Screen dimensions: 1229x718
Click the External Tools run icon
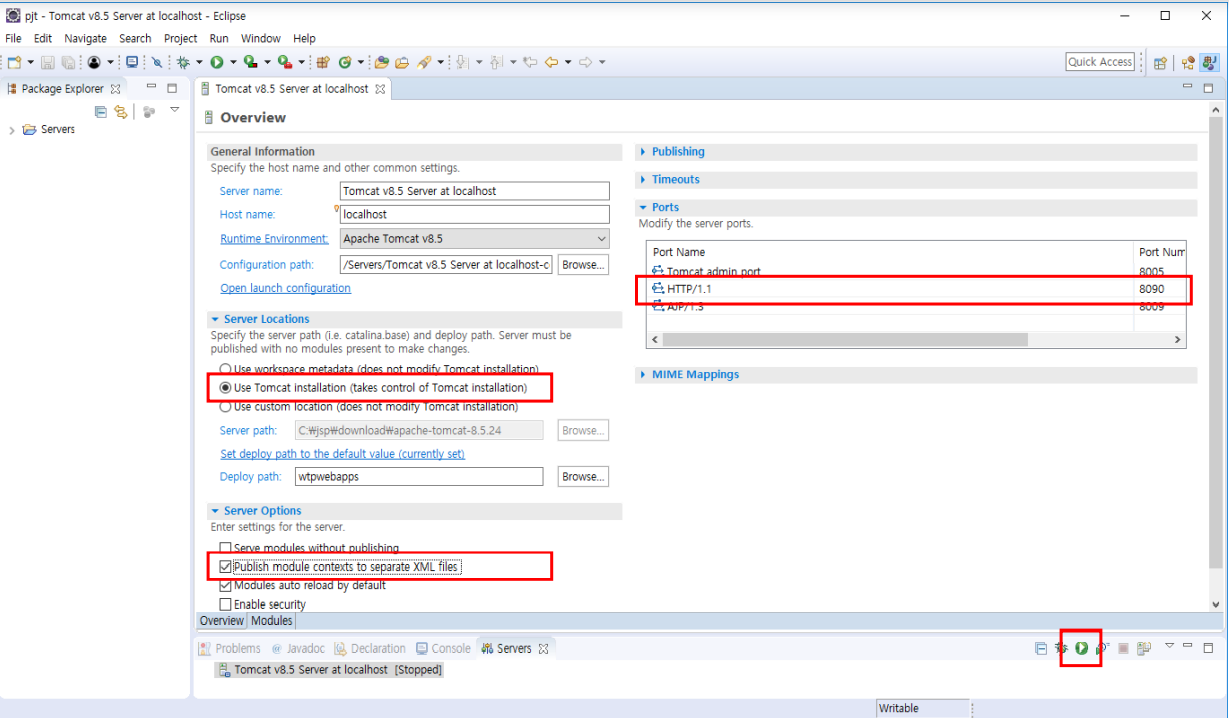tap(284, 62)
